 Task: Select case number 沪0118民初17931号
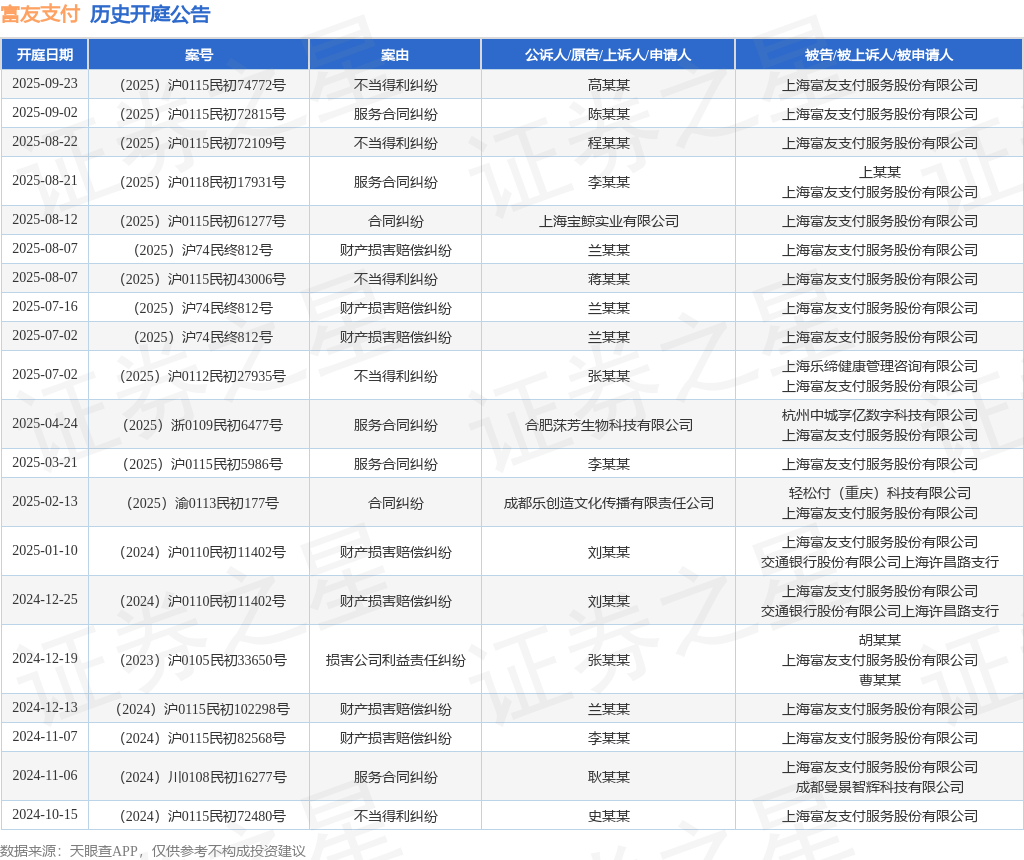click(202, 182)
